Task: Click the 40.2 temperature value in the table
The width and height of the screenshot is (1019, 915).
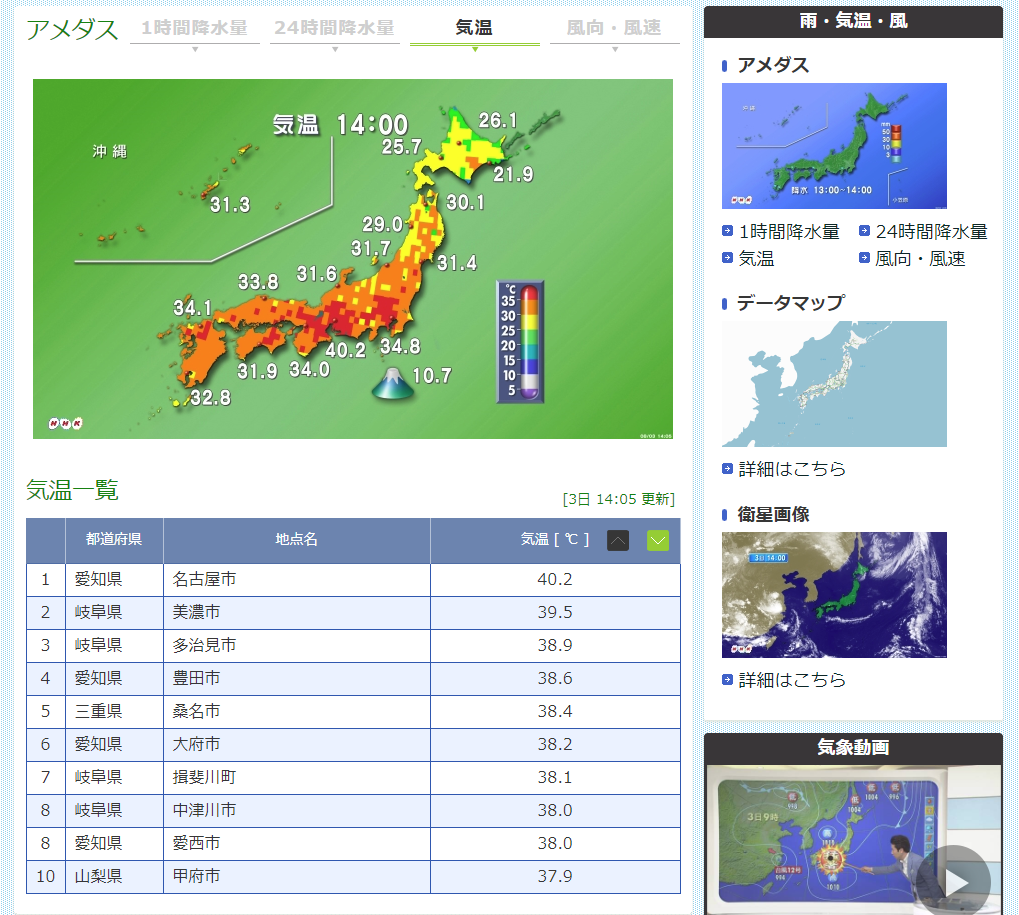Action: (555, 580)
